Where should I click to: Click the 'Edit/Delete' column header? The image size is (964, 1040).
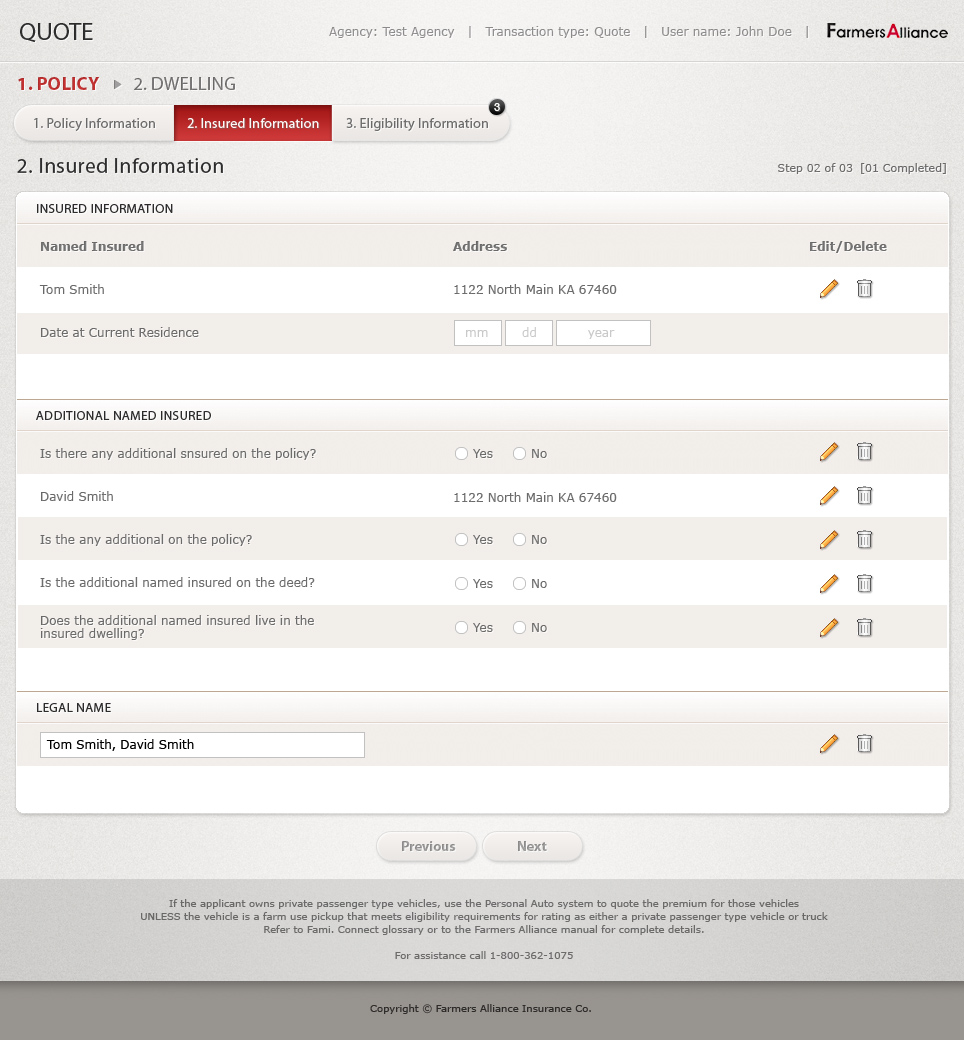tap(848, 247)
